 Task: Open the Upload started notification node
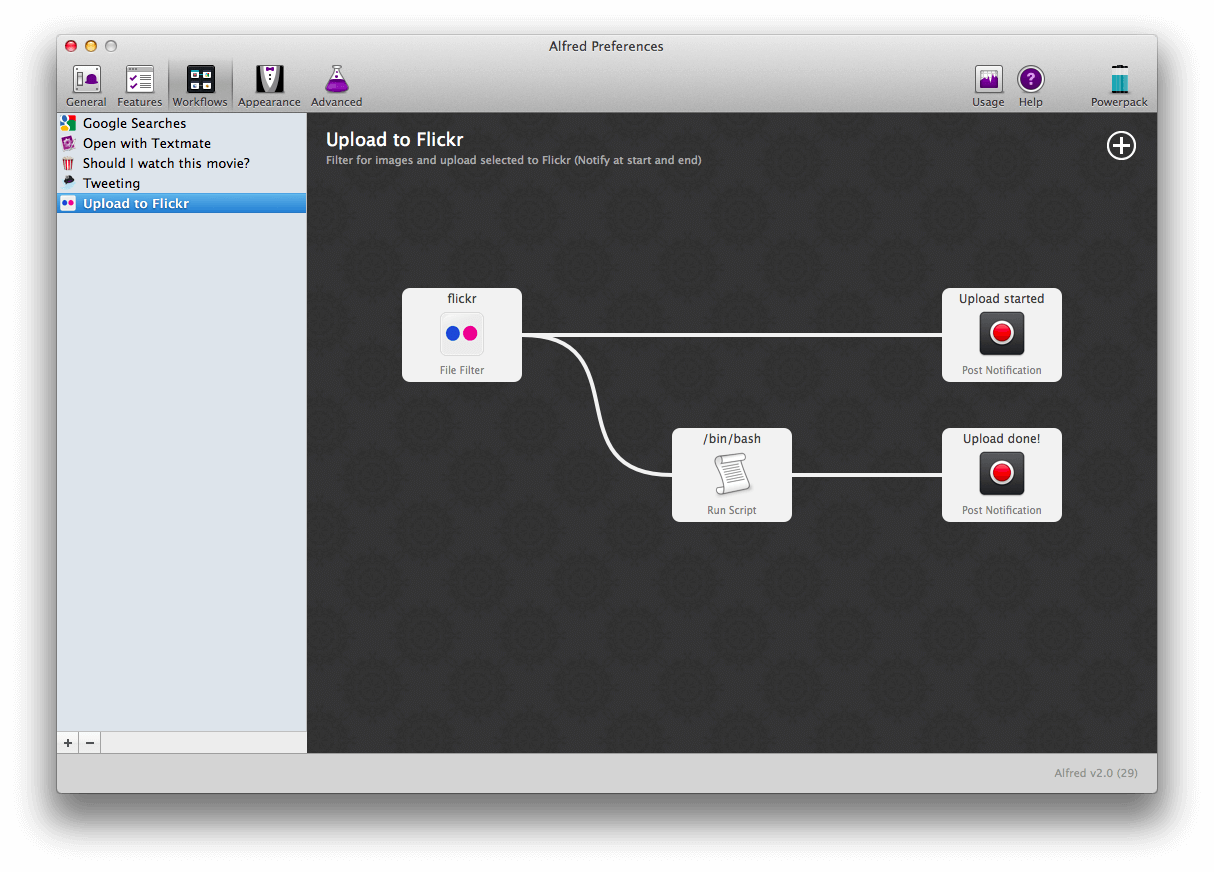point(1001,334)
